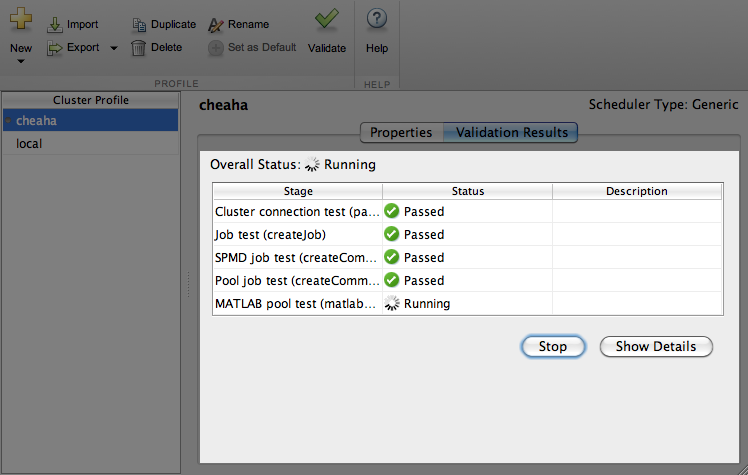The height and width of the screenshot is (475, 748).
Task: Select the MATLAB pool test row
Action: tap(297, 304)
